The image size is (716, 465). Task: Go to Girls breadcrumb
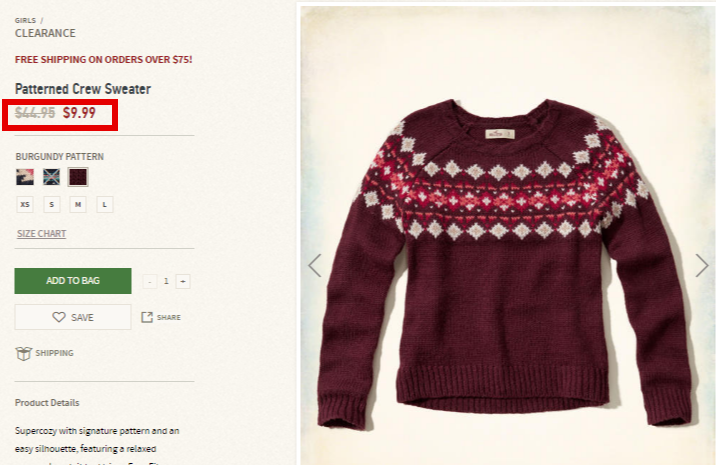click(25, 21)
